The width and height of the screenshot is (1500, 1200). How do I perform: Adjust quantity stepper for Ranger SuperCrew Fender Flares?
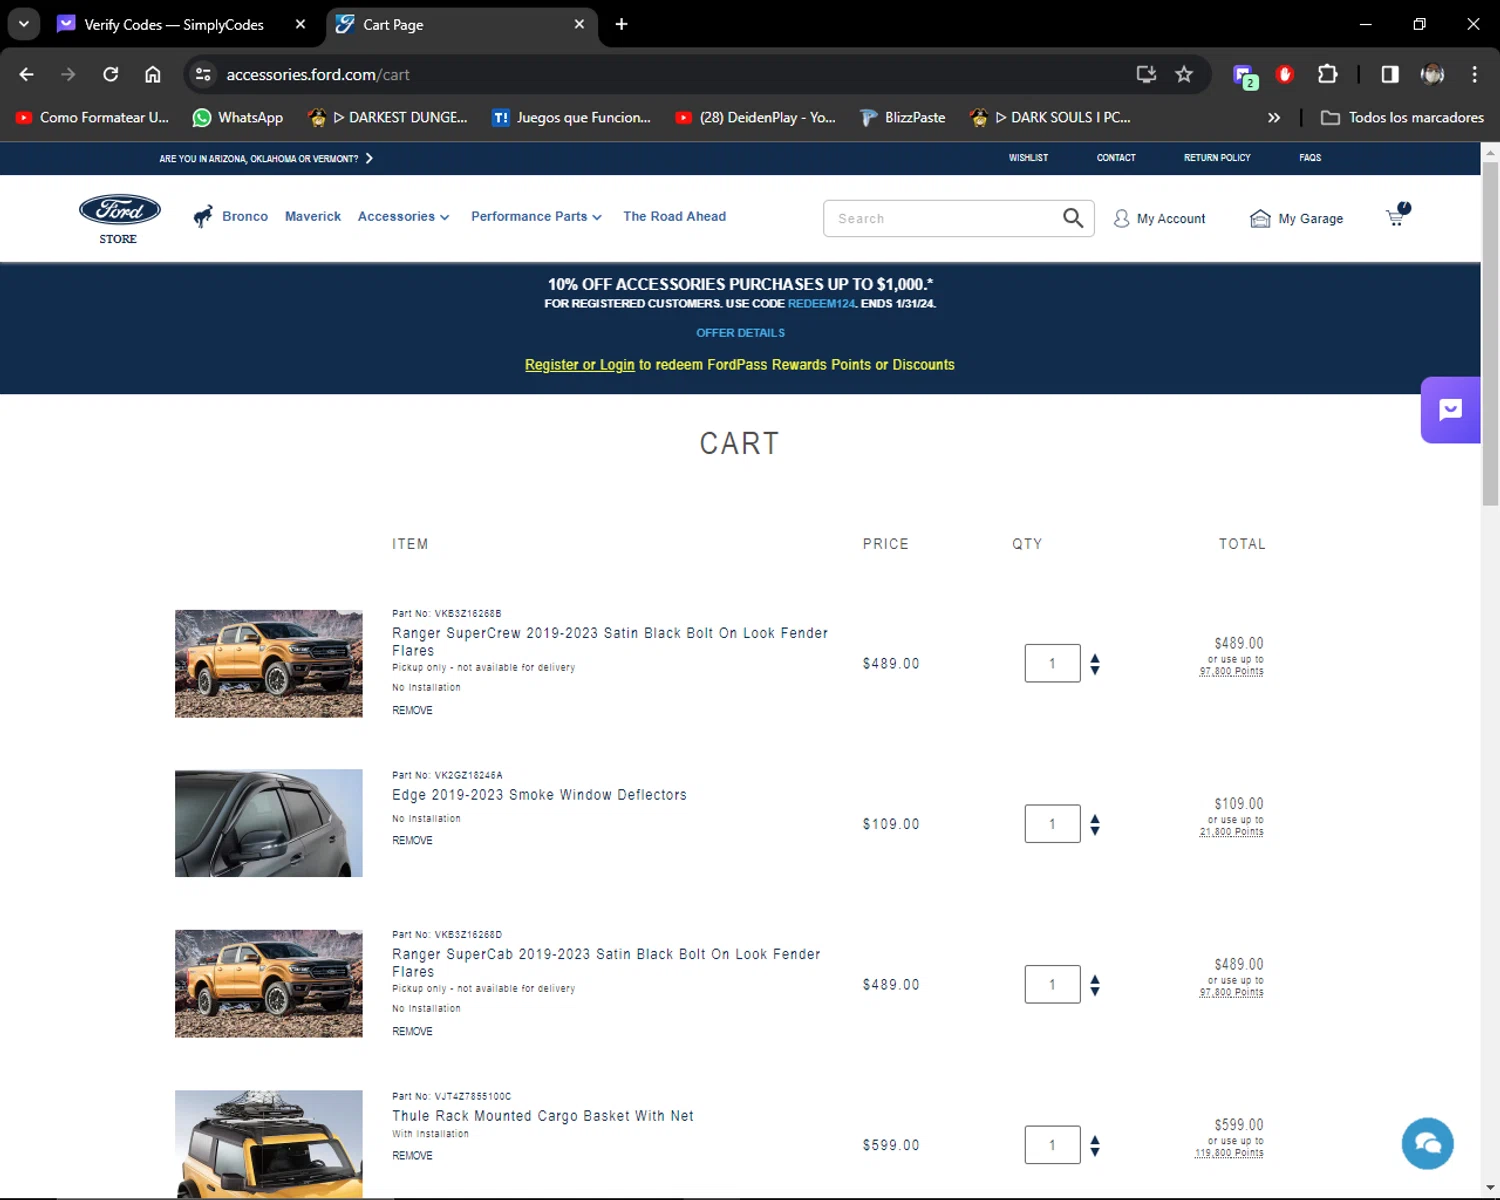pos(1095,664)
